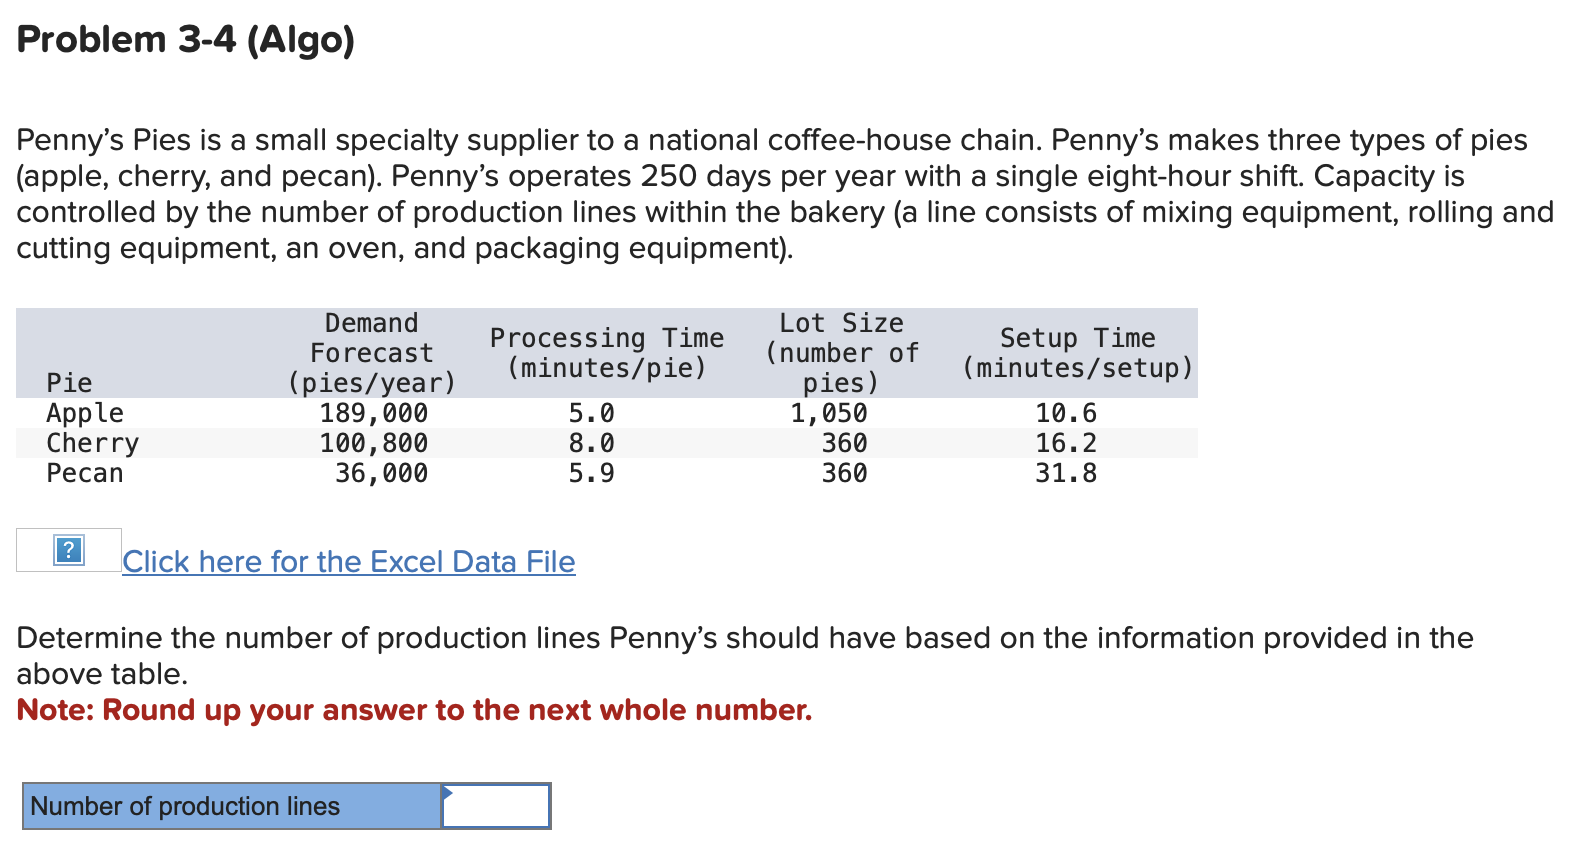Select the Cherry row label
Screen dimensions: 1572x868
click(x=93, y=443)
